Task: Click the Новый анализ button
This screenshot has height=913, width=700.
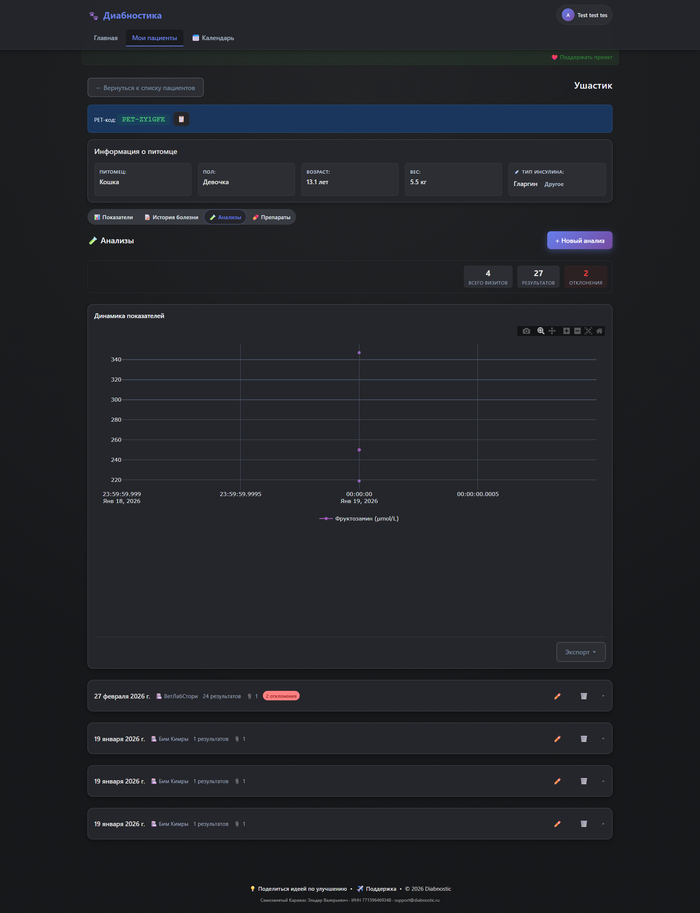Action: click(579, 241)
